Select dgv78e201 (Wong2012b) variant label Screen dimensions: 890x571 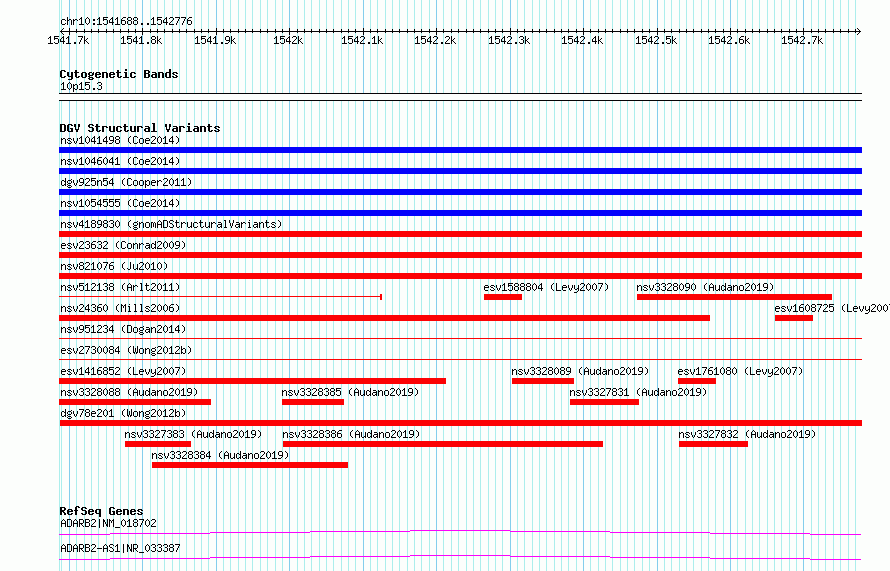(123, 413)
